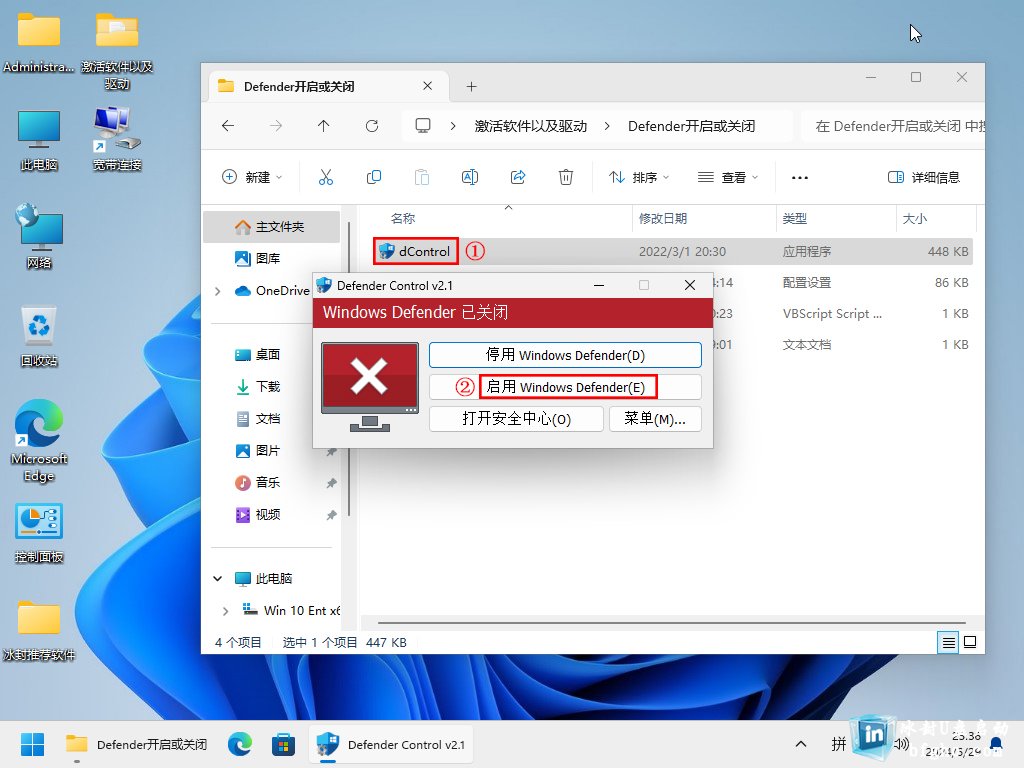Click the Explorer search box

[x=895, y=126]
